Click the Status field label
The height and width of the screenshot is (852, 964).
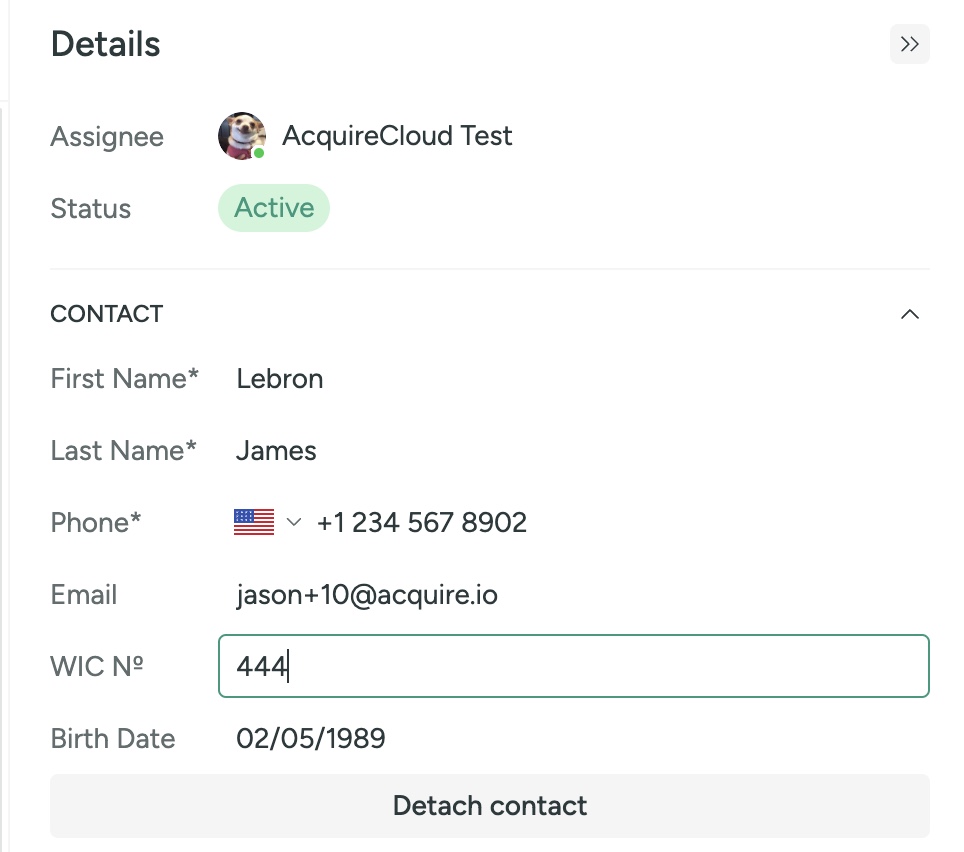(90, 208)
